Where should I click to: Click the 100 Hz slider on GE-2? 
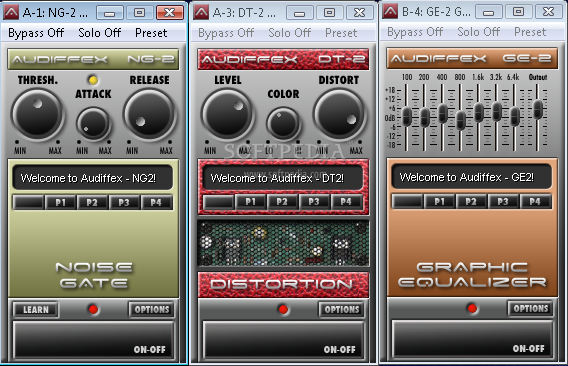[x=407, y=117]
